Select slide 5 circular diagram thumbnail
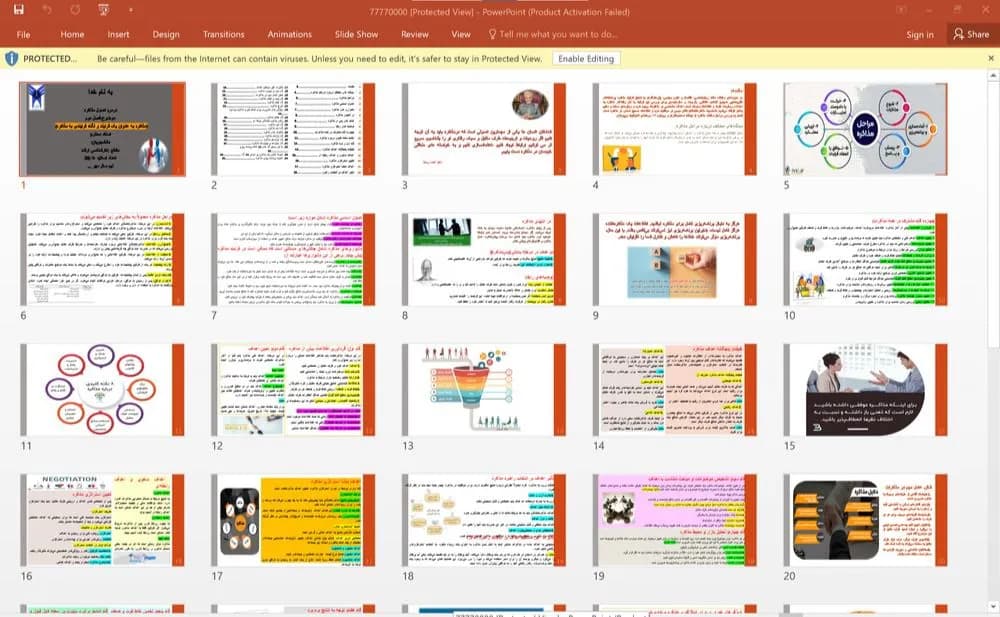The height and width of the screenshot is (617, 1000). [x=865, y=129]
